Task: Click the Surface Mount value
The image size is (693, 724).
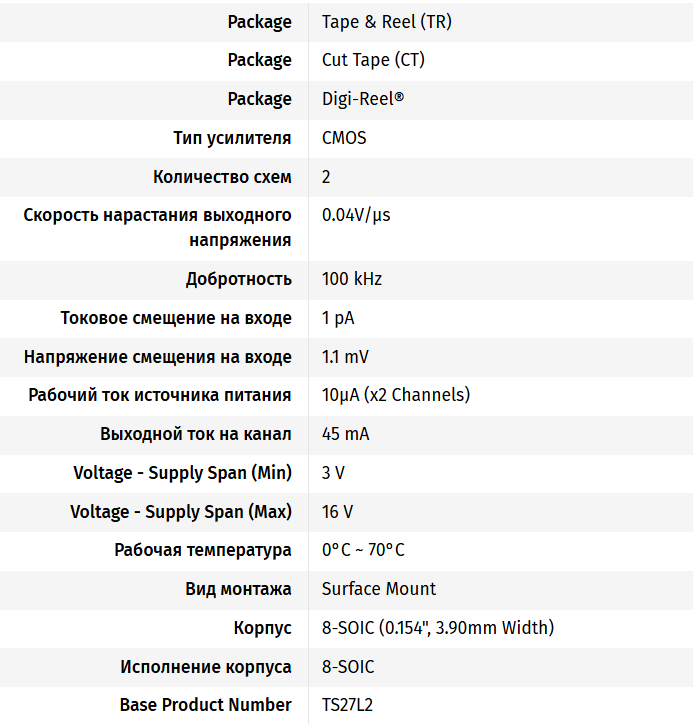Action: click(x=379, y=589)
